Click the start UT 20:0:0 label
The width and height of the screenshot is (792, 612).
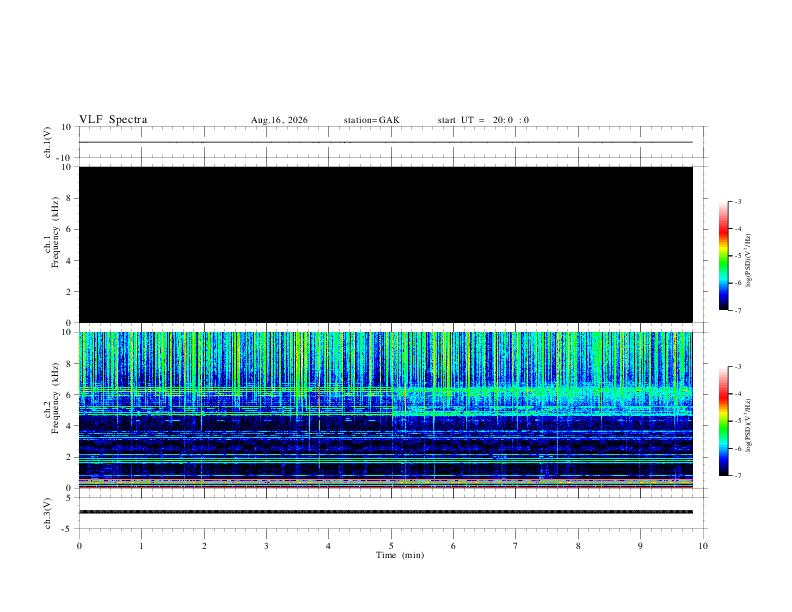click(x=483, y=120)
